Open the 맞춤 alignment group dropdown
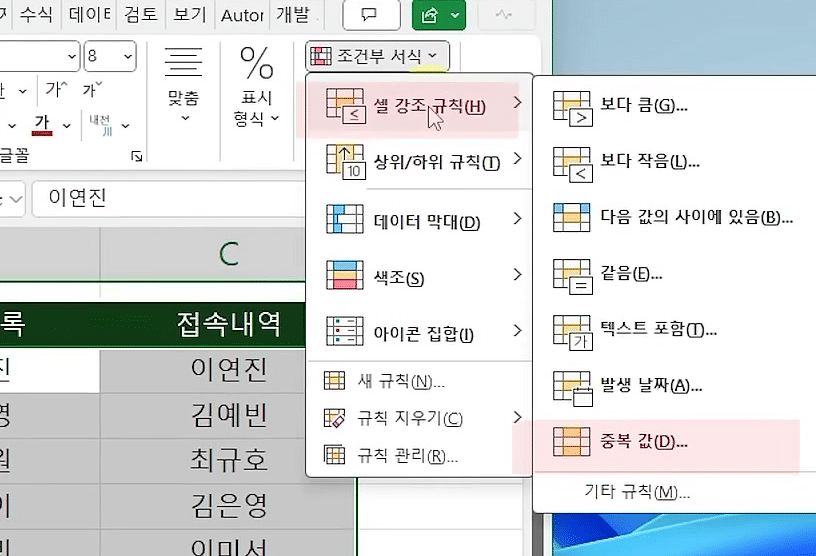 point(183,86)
